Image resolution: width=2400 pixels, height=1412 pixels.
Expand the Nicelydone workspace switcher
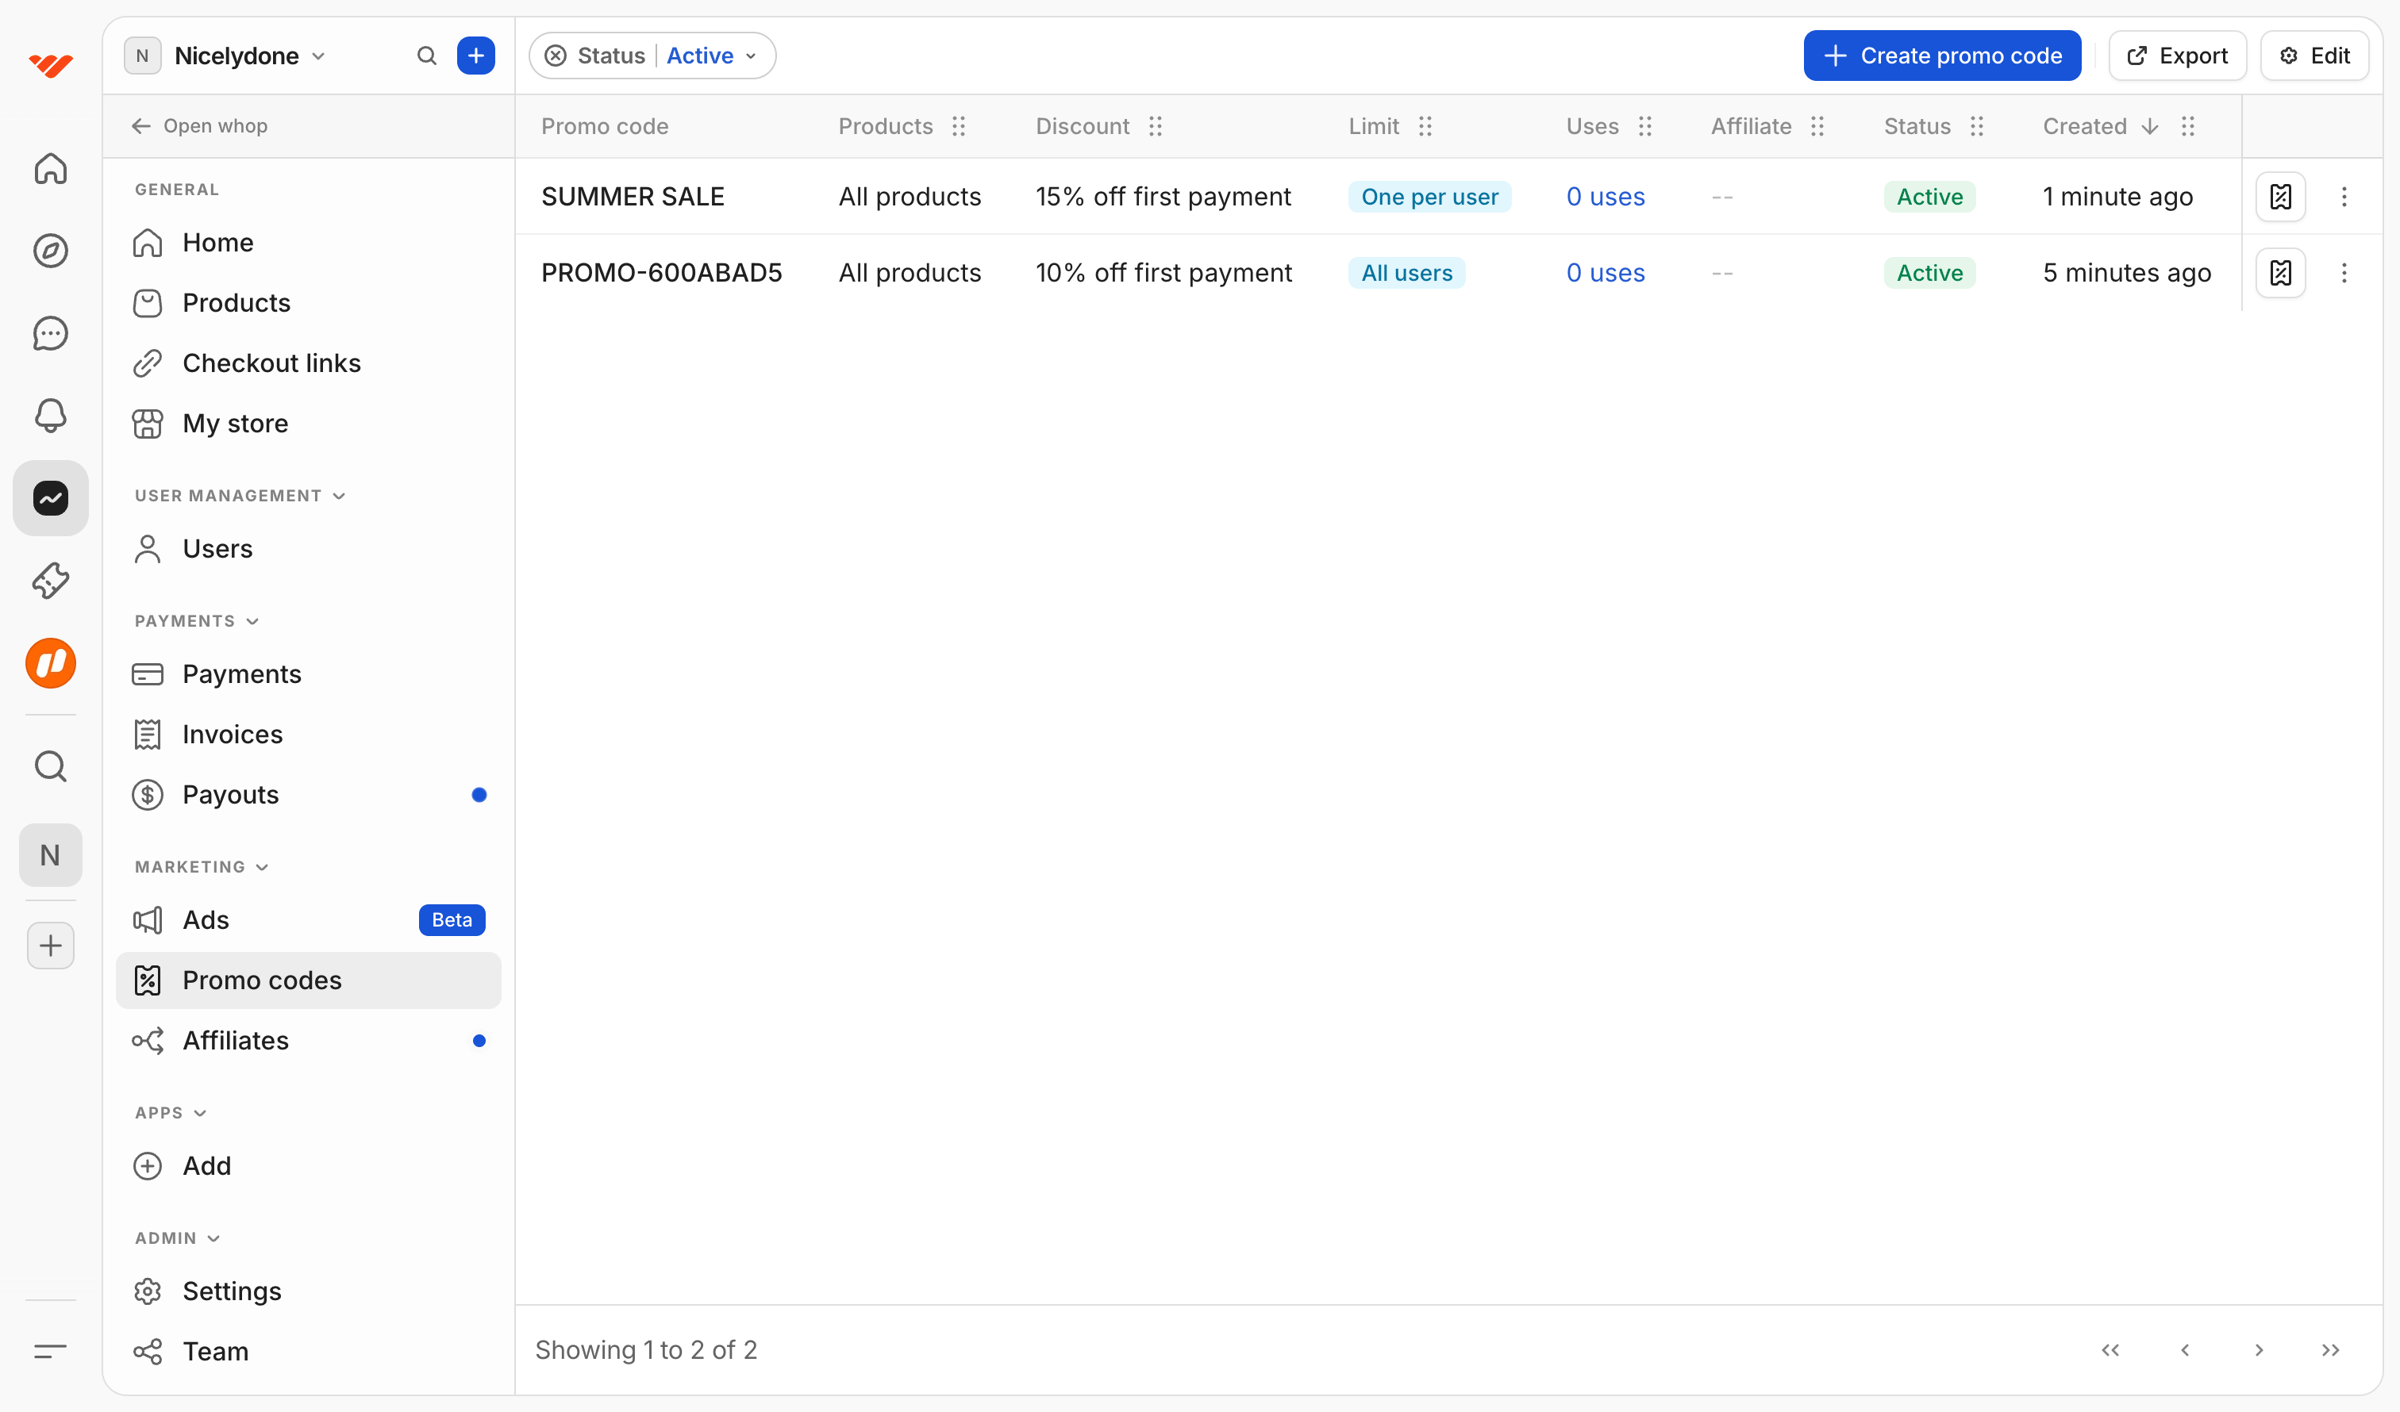tap(250, 56)
